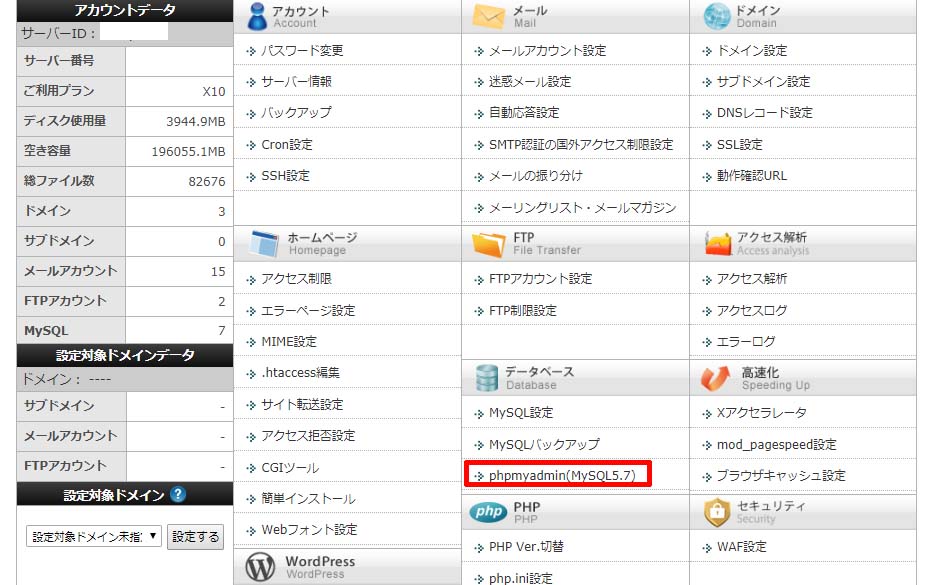The image size is (926, 585).
Task: Click the FTP folder icon
Action: [x=489, y=244]
